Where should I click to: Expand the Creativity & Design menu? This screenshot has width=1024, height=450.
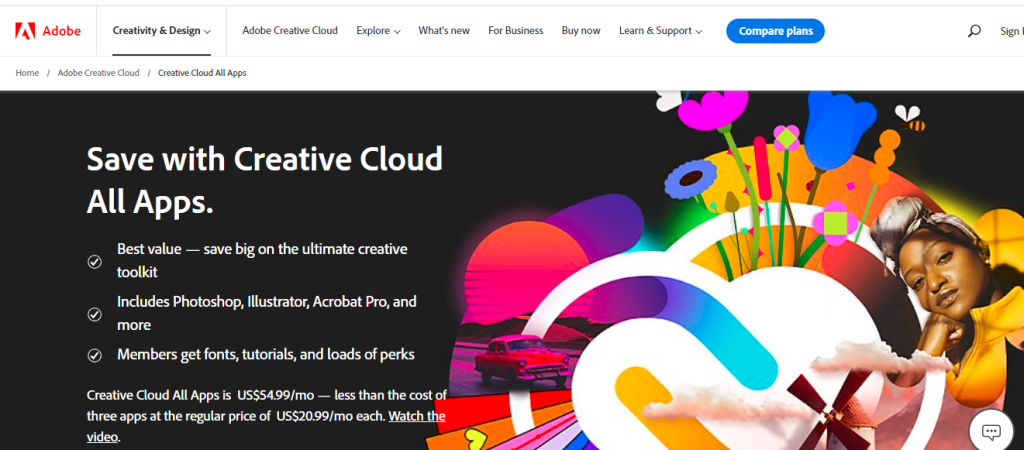161,31
